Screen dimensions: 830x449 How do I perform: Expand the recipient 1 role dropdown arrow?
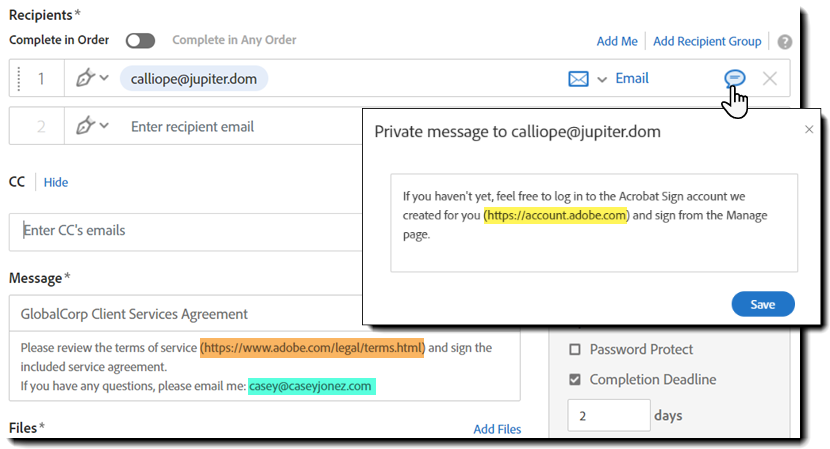(104, 78)
